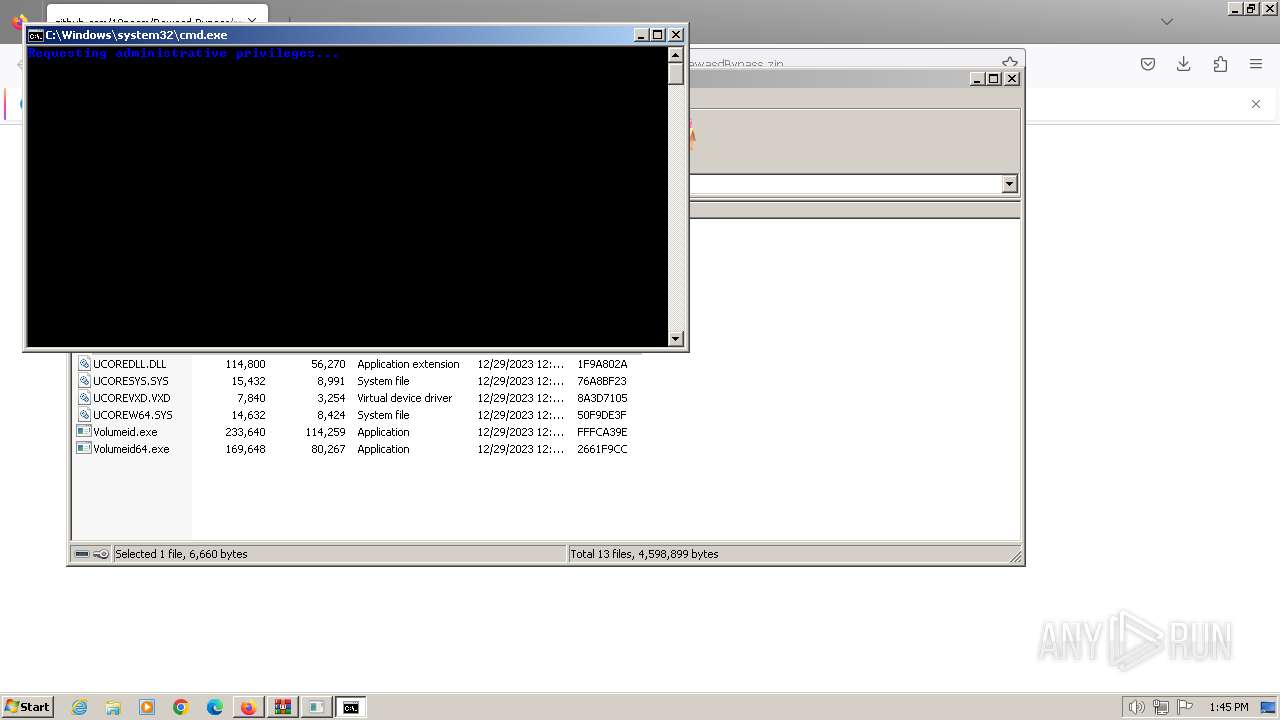Dismiss the Firefox notification bar
Viewport: 1280px width, 720px height.
[1256, 104]
